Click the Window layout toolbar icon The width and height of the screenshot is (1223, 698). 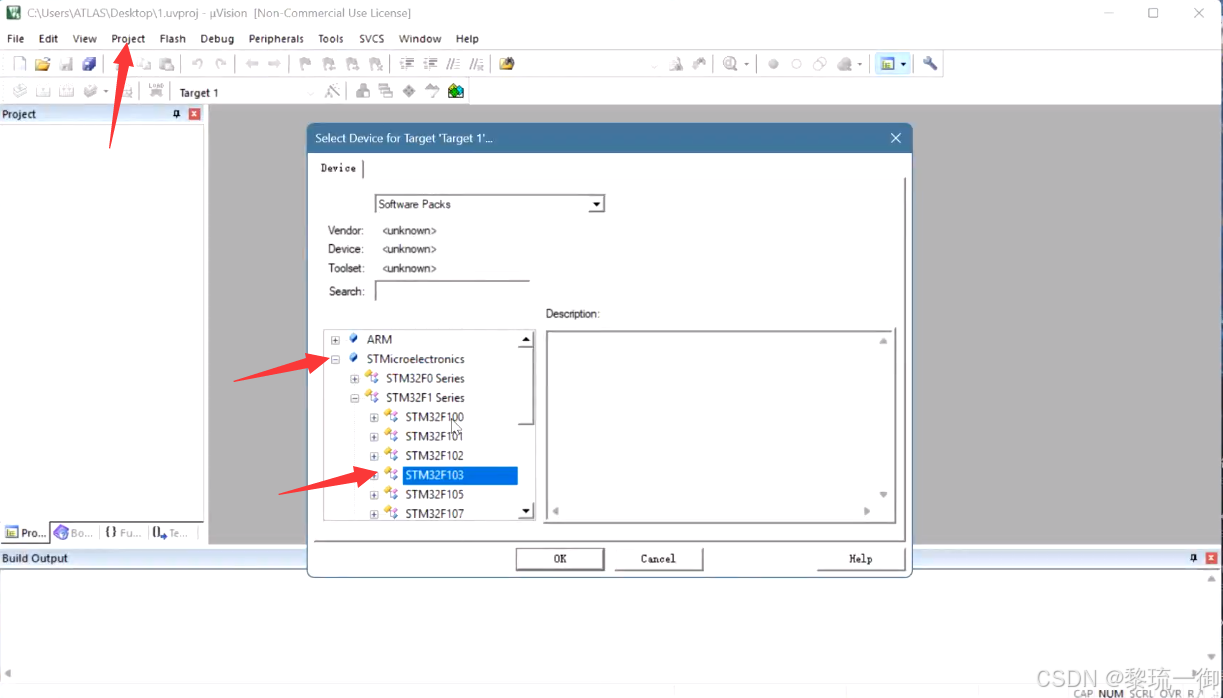click(x=886, y=64)
